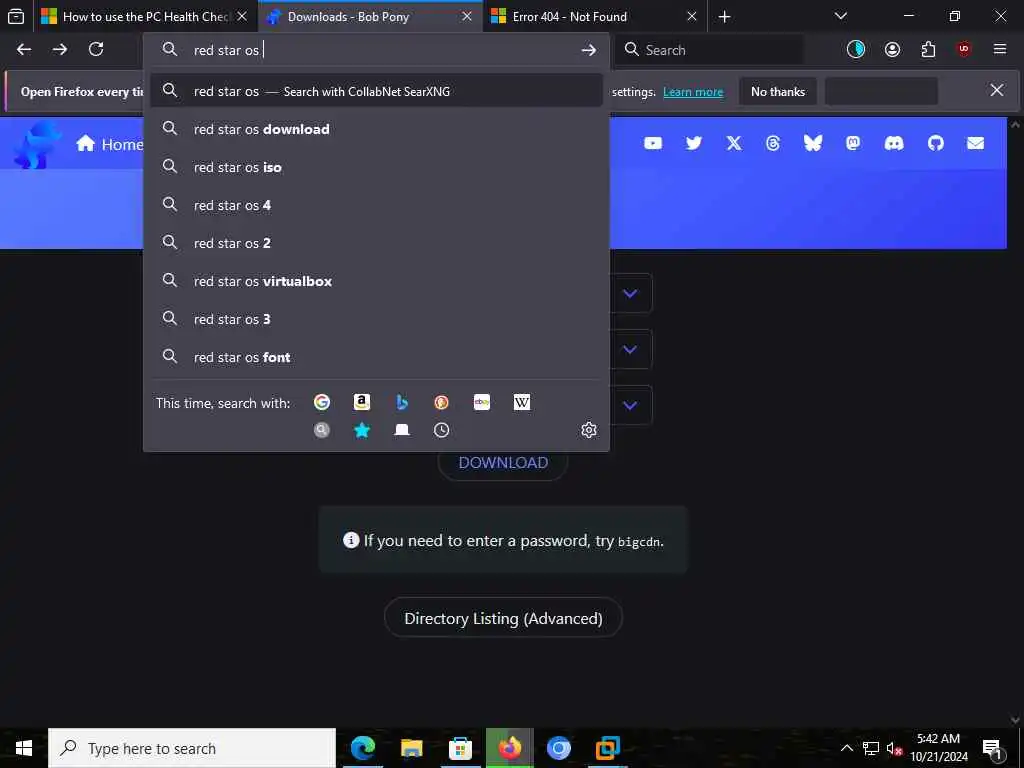Click the DOWNLOAD button
Screen dimensions: 1024x768
pos(503,462)
